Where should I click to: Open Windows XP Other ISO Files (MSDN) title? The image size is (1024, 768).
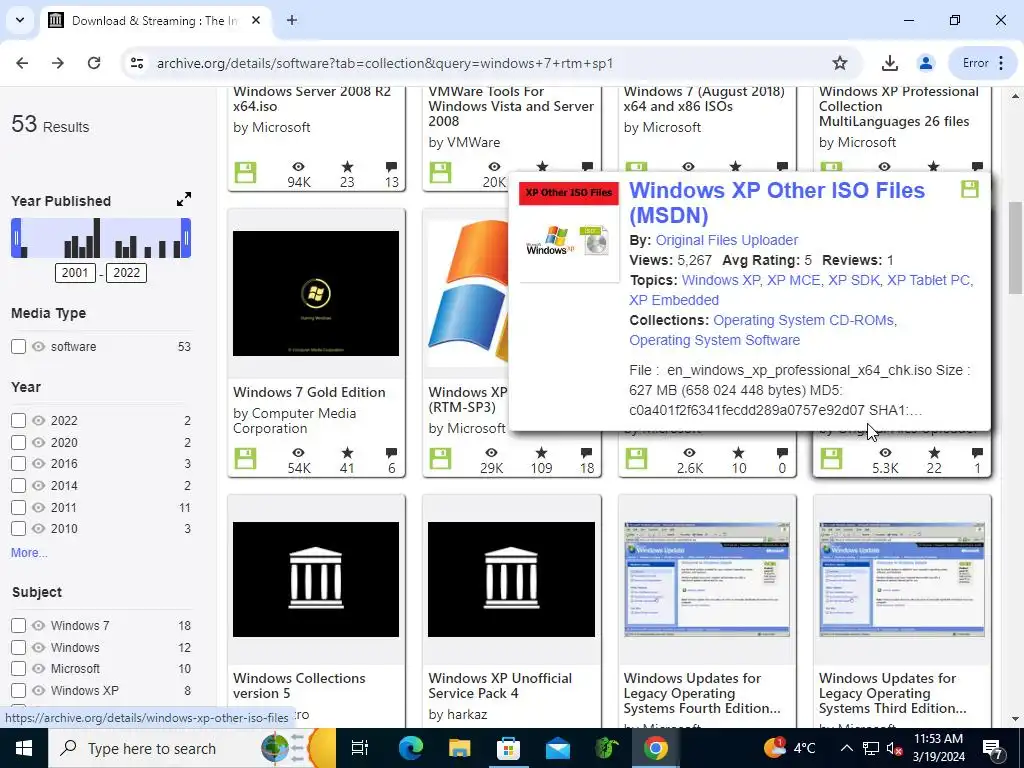tap(776, 202)
